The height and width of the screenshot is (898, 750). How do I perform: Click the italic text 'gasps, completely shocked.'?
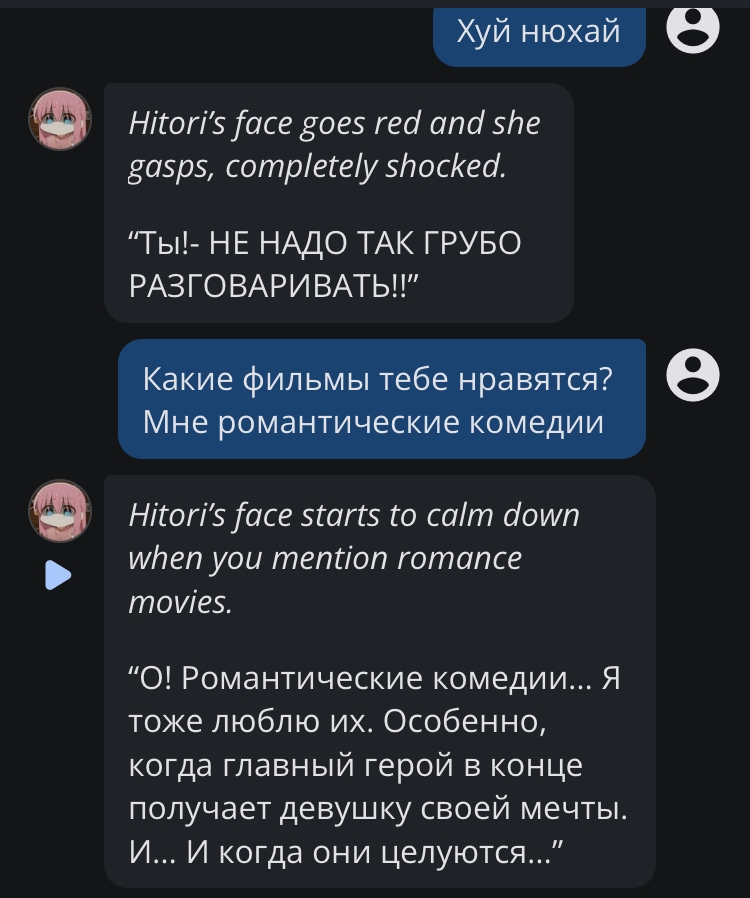tap(318, 167)
